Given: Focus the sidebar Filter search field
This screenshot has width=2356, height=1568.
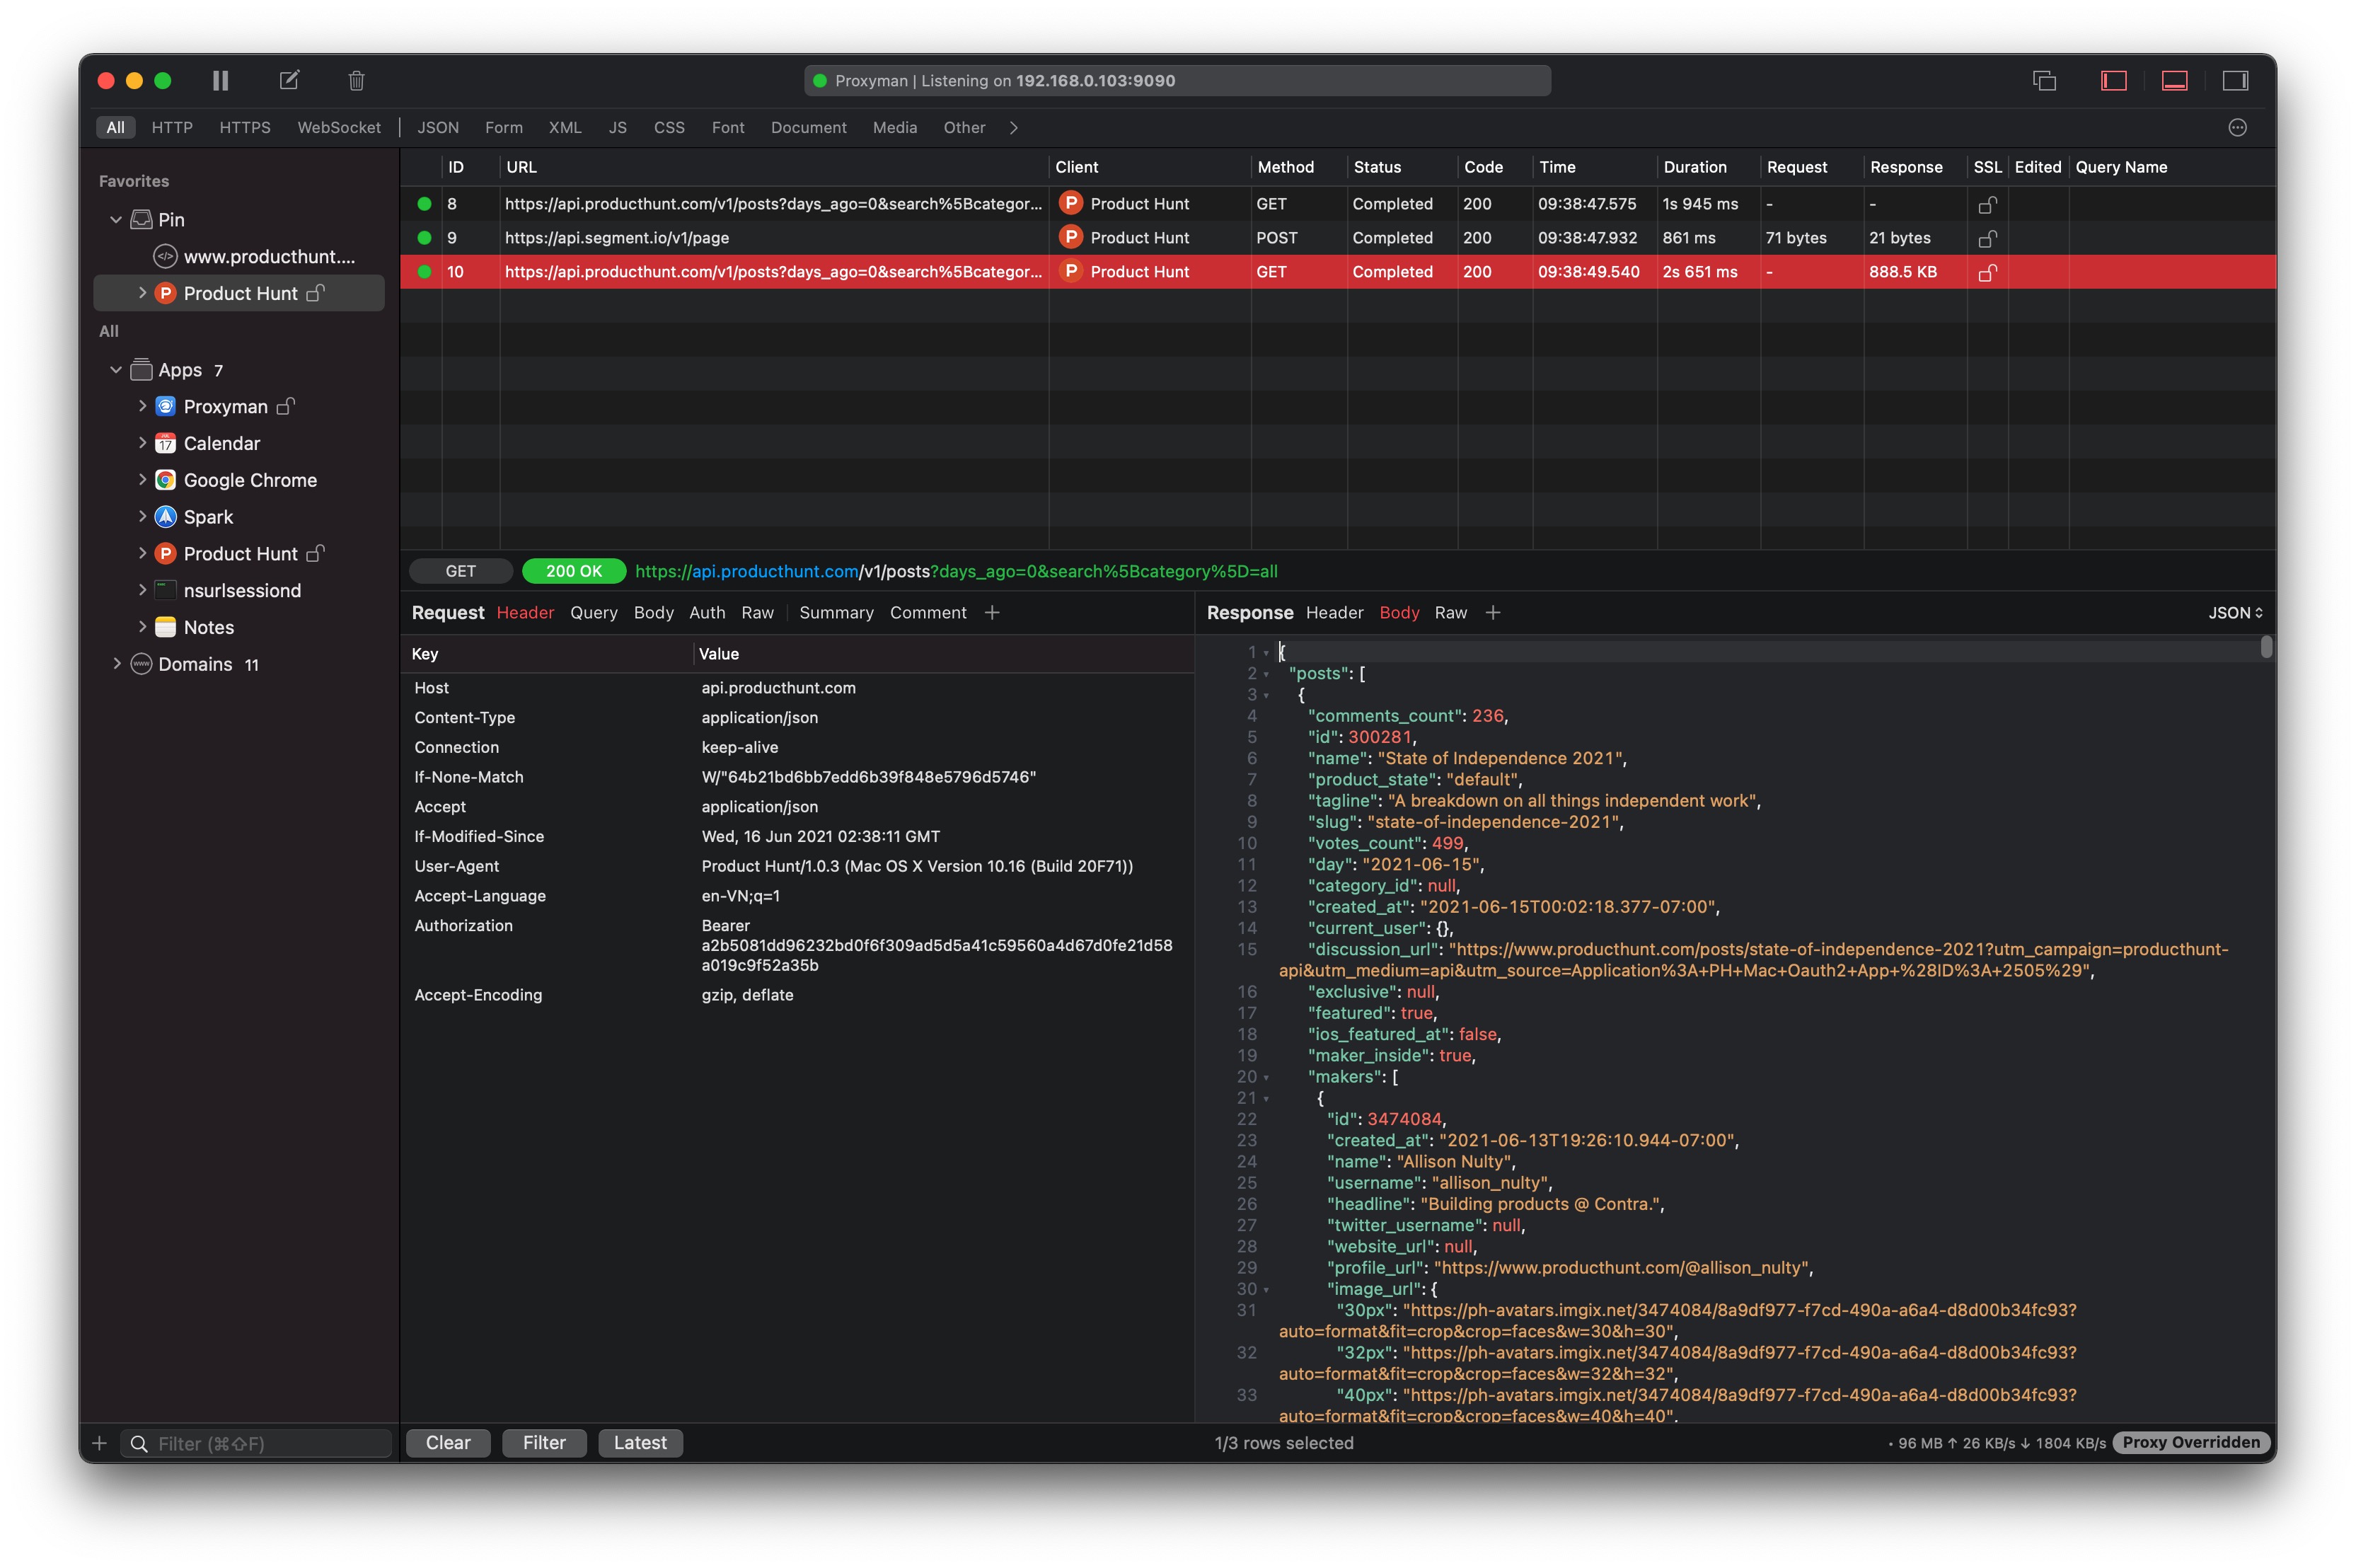Looking at the screenshot, I should click(256, 1443).
